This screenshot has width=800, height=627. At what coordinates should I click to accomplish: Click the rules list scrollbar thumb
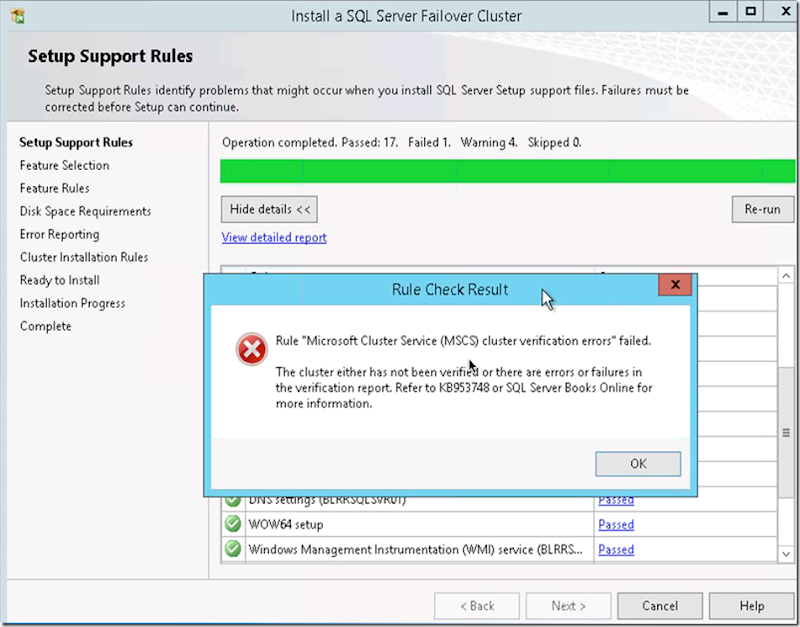(786, 433)
